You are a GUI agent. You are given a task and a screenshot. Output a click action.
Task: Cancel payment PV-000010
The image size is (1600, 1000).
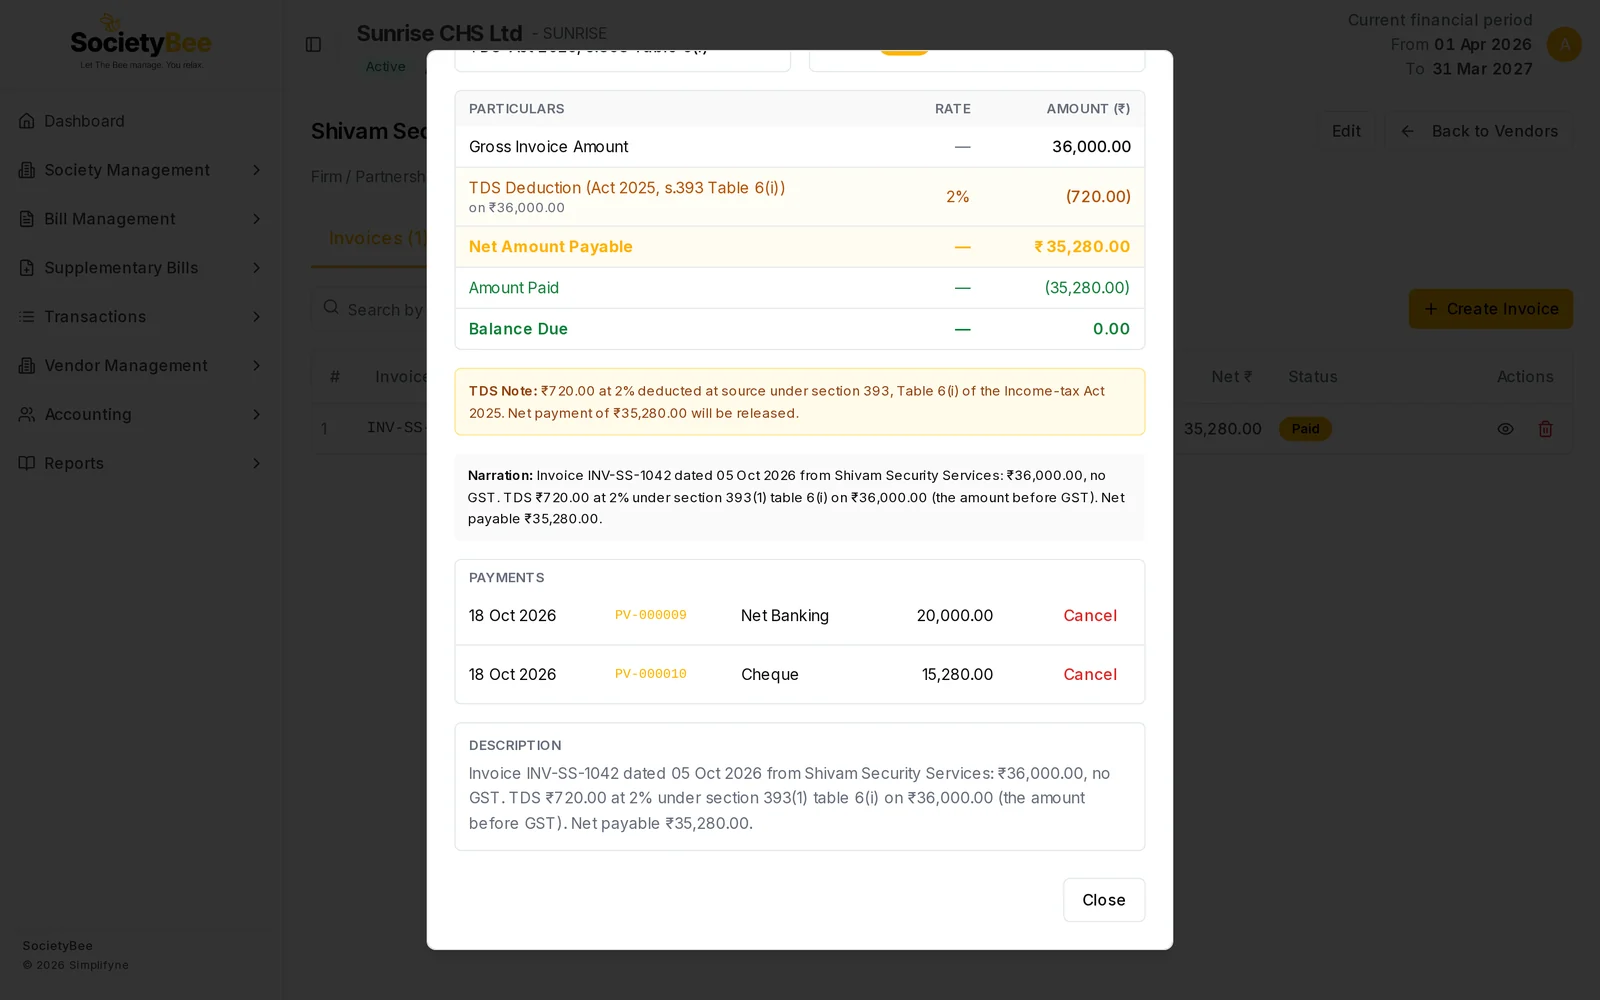(x=1090, y=675)
